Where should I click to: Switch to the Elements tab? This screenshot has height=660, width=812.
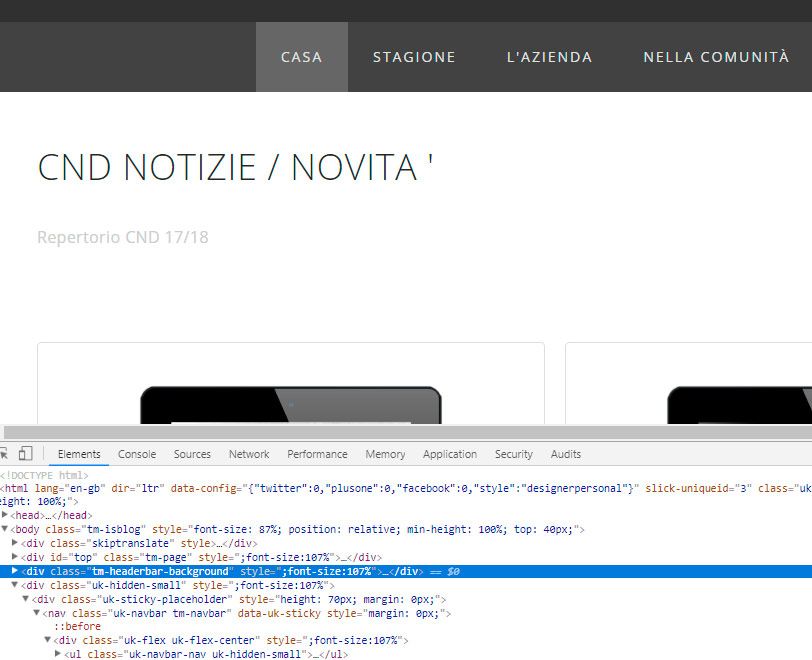[x=79, y=454]
